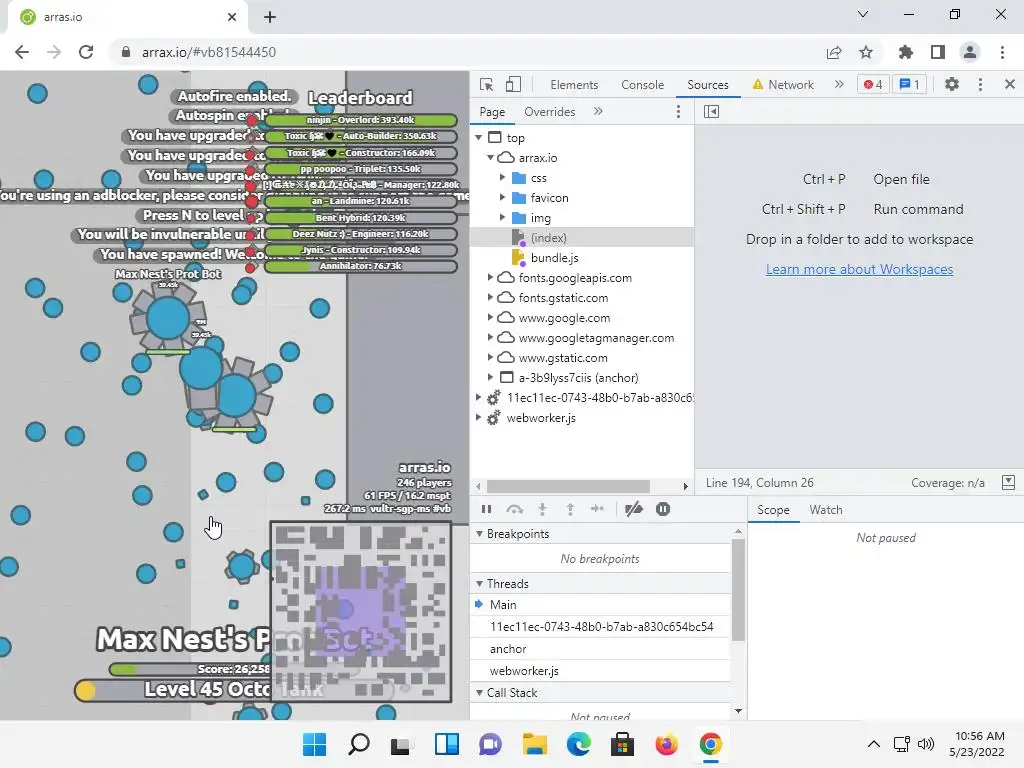This screenshot has width=1024, height=768.
Task: Open Windows Start menu
Action: coord(315,744)
